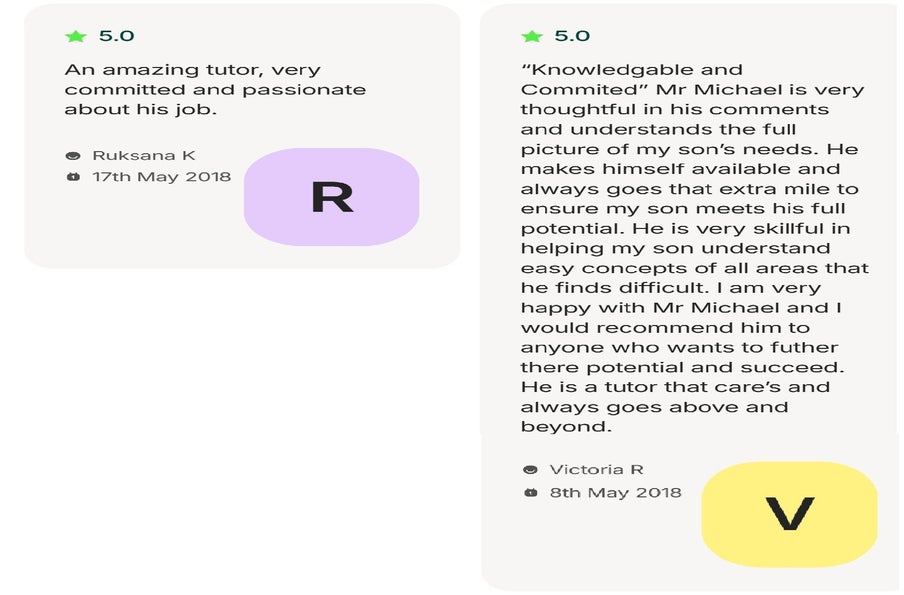The height and width of the screenshot is (595, 904).
Task: Click the quoted title "Knowledgable and Commited"
Action: [x=631, y=79]
